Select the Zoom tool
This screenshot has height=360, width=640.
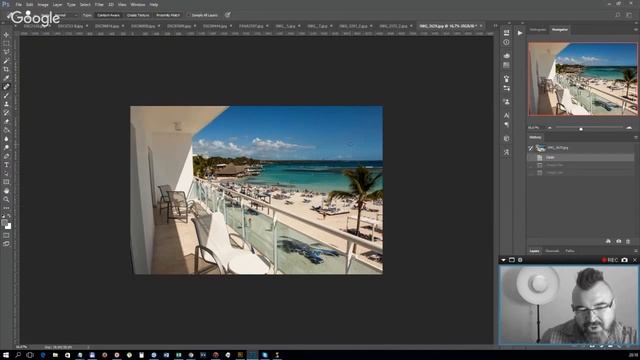(x=6, y=199)
